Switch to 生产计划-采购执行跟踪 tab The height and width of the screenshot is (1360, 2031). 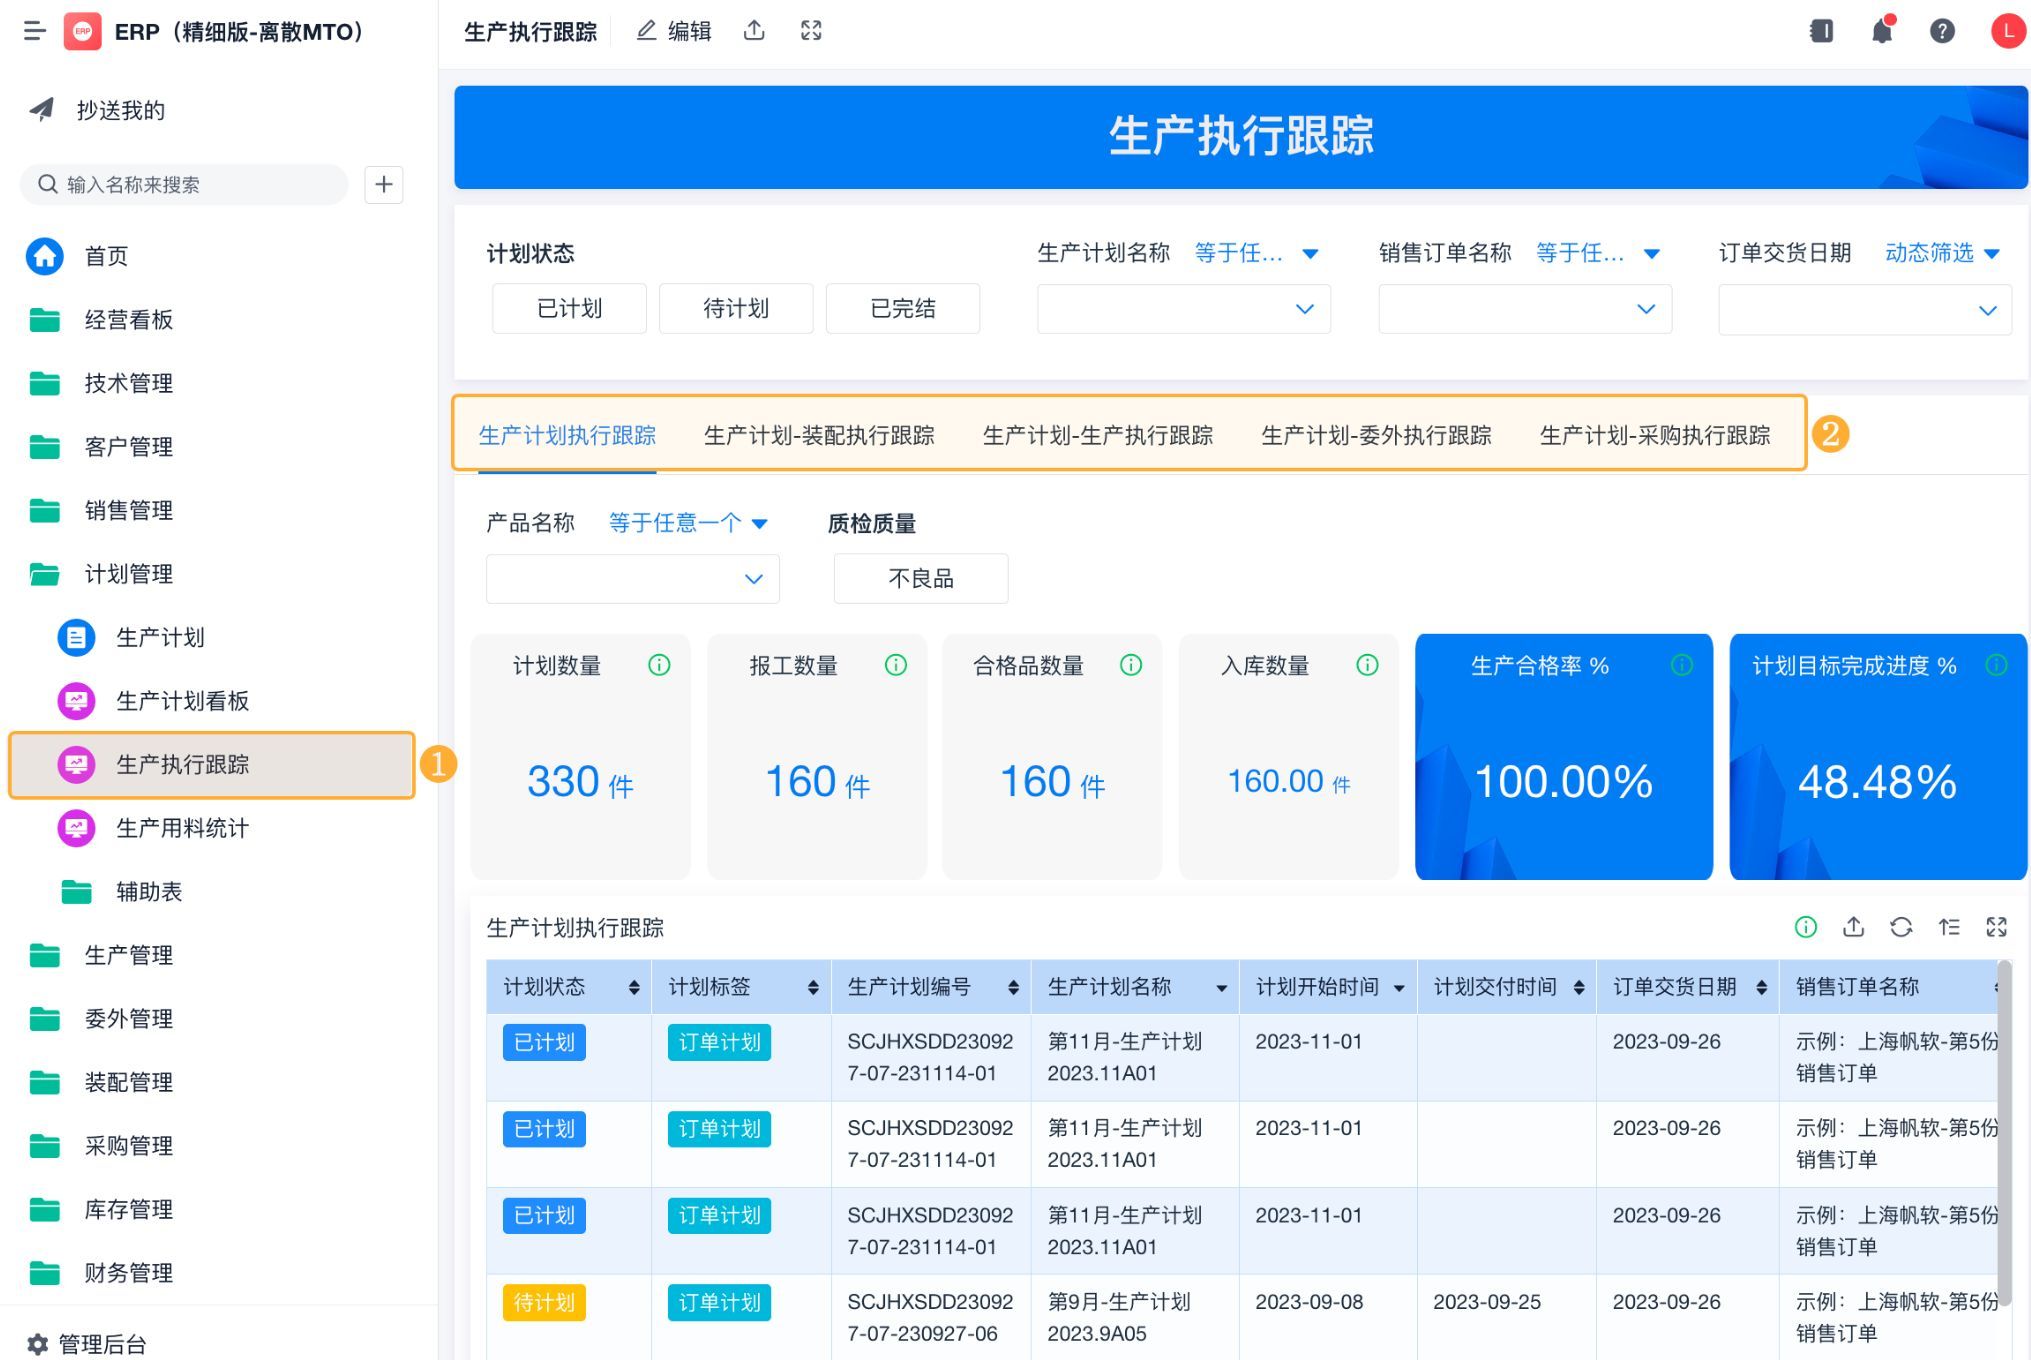[1654, 435]
